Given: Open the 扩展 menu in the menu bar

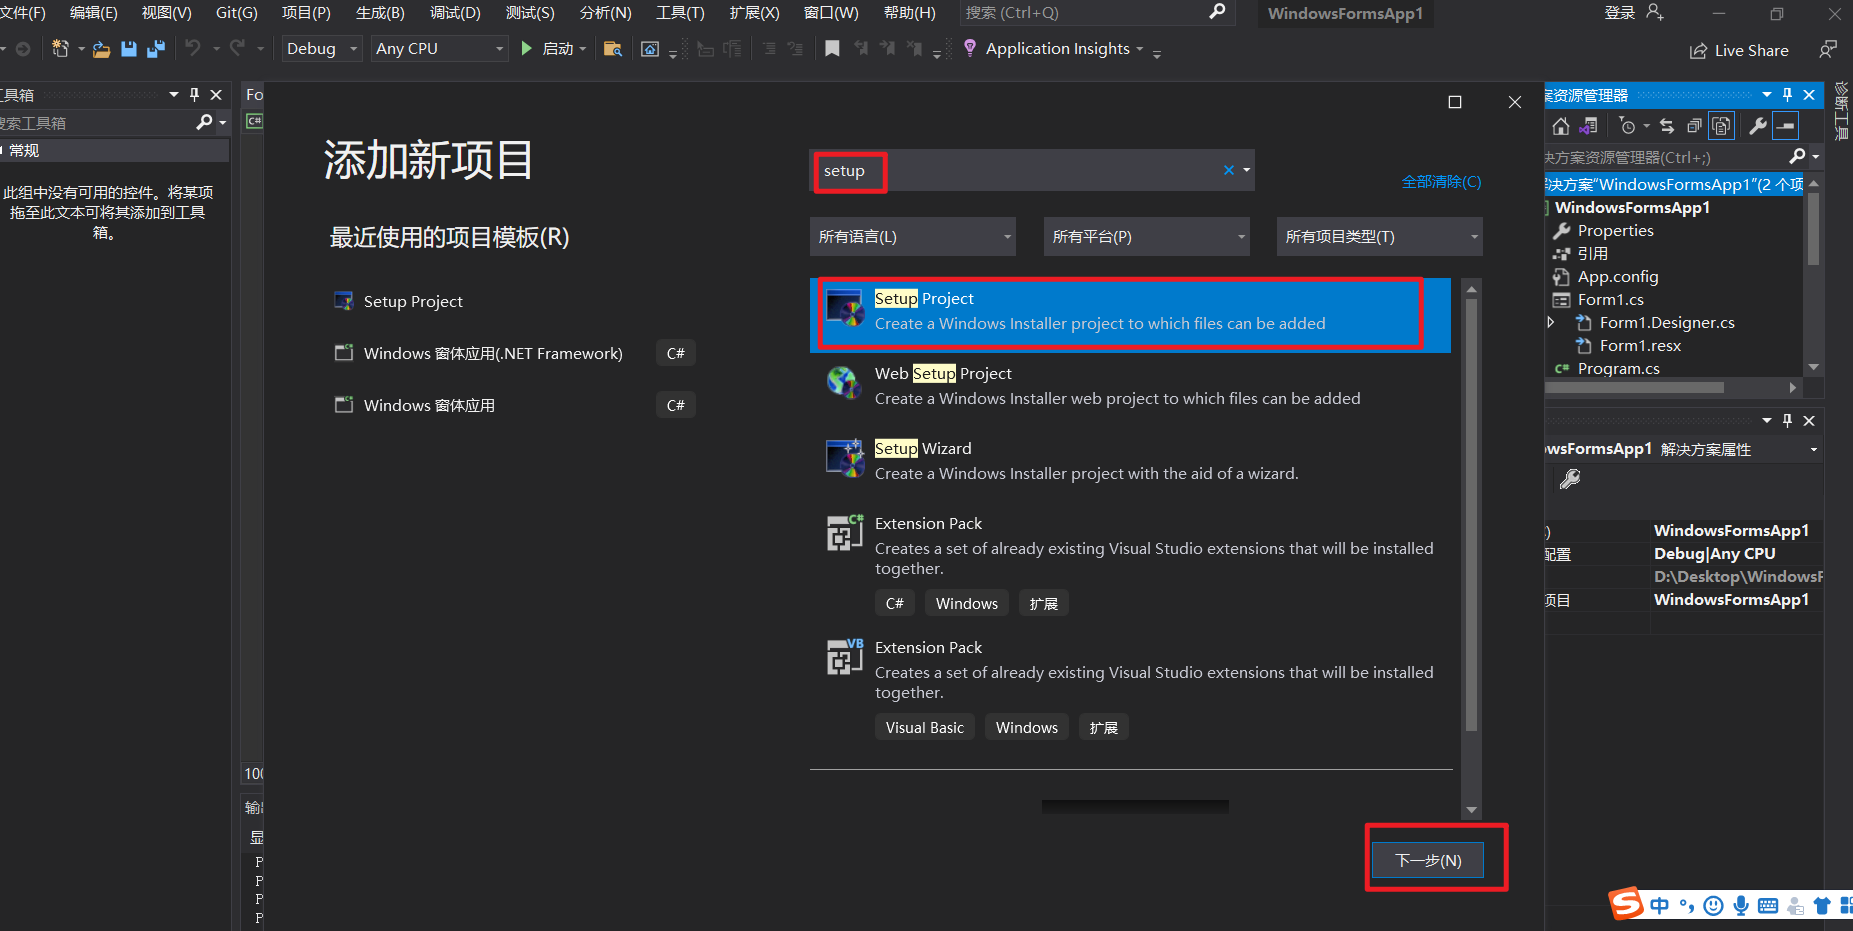Looking at the screenshot, I should 754,13.
